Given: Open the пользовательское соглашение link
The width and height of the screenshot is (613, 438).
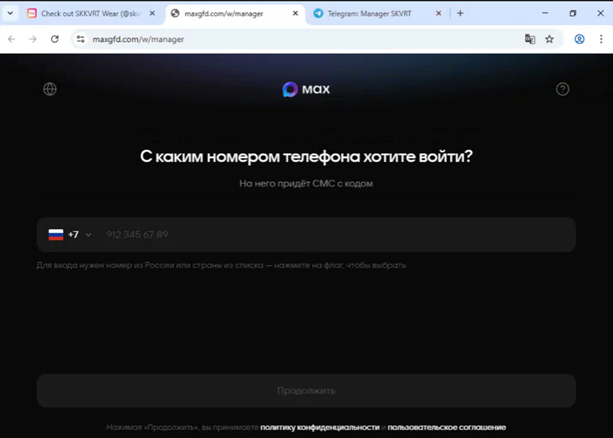Looking at the screenshot, I should click(447, 427).
